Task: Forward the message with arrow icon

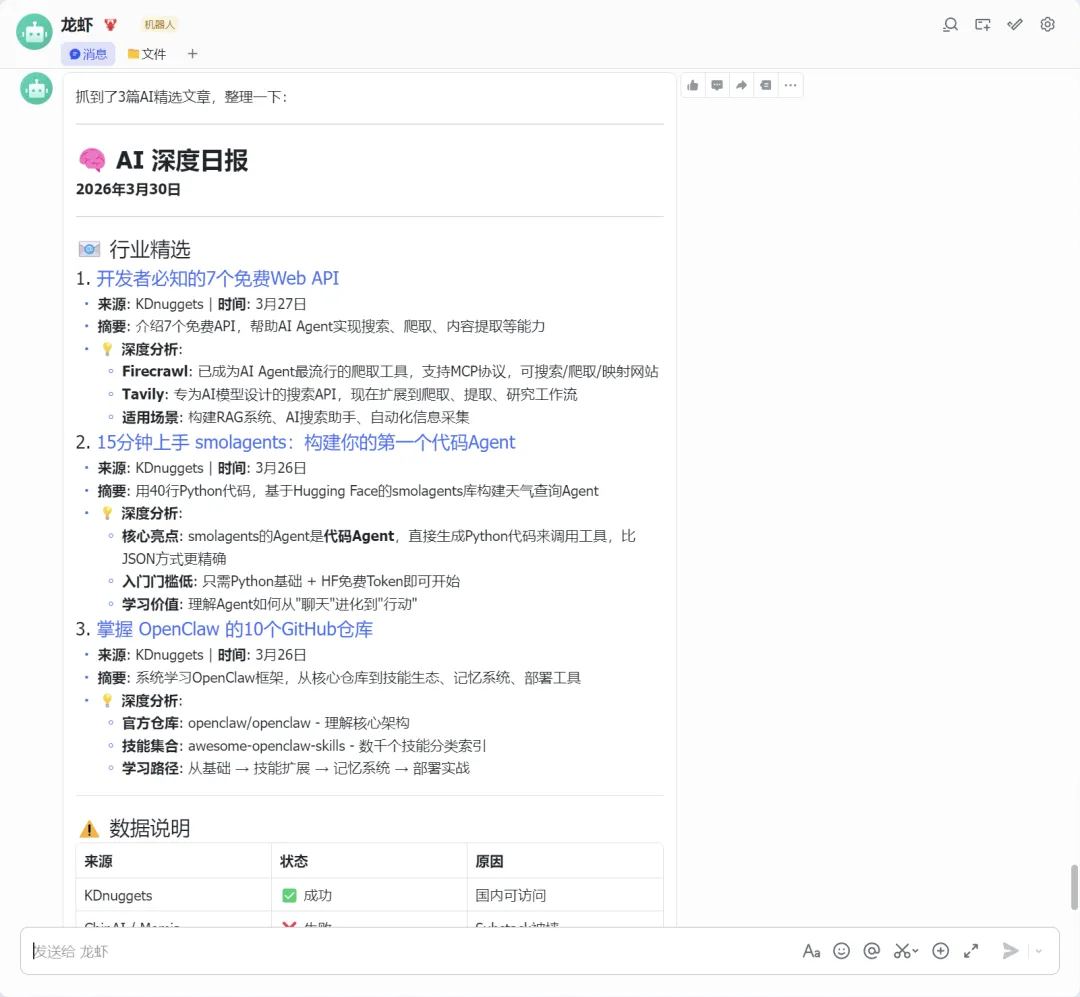Action: 741,85
